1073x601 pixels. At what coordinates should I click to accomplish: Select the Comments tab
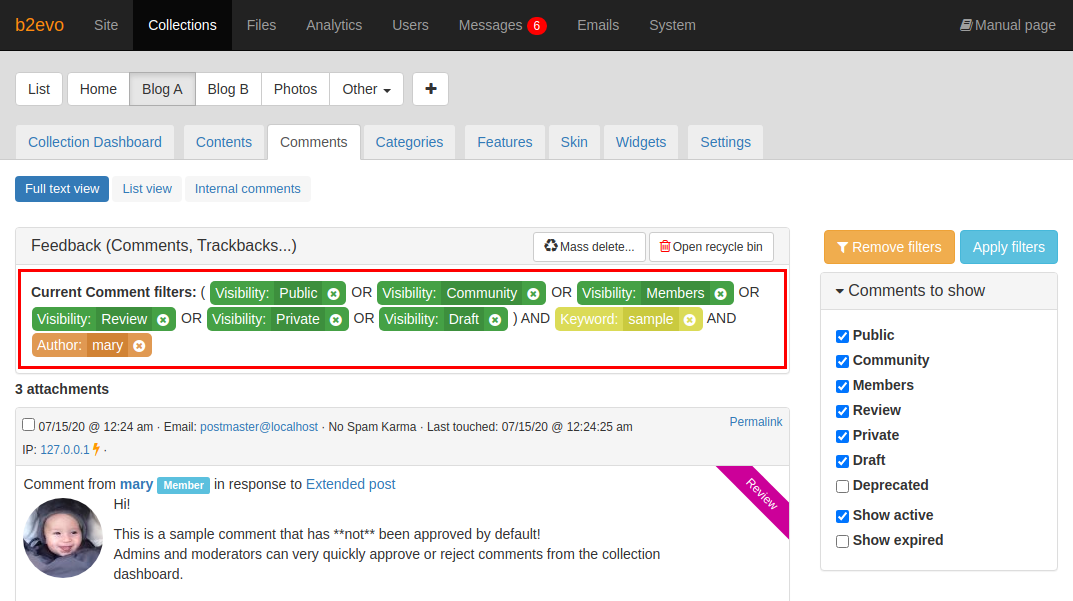(x=313, y=142)
